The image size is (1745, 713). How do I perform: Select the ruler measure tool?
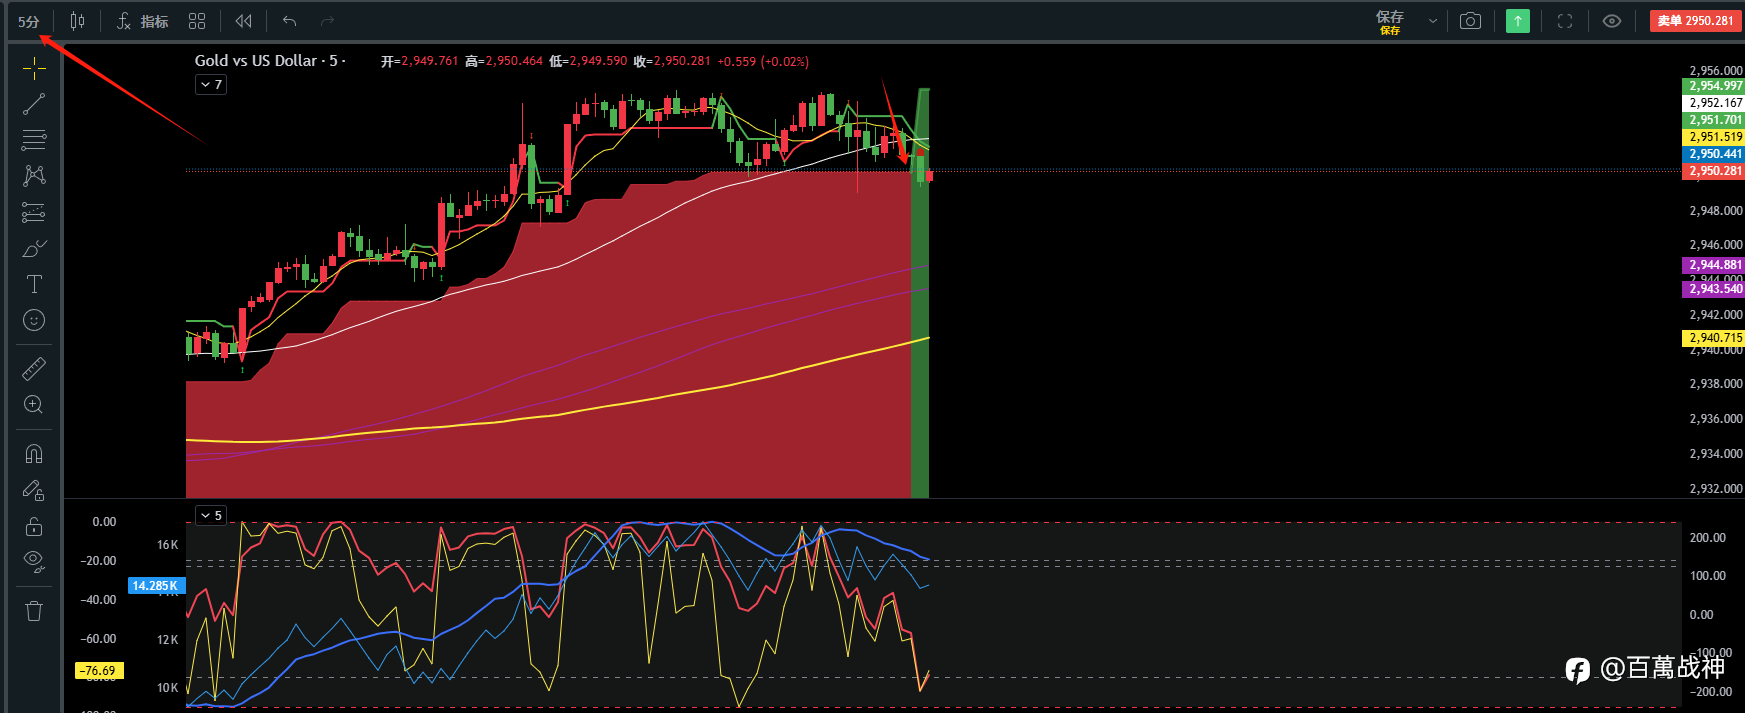(34, 369)
